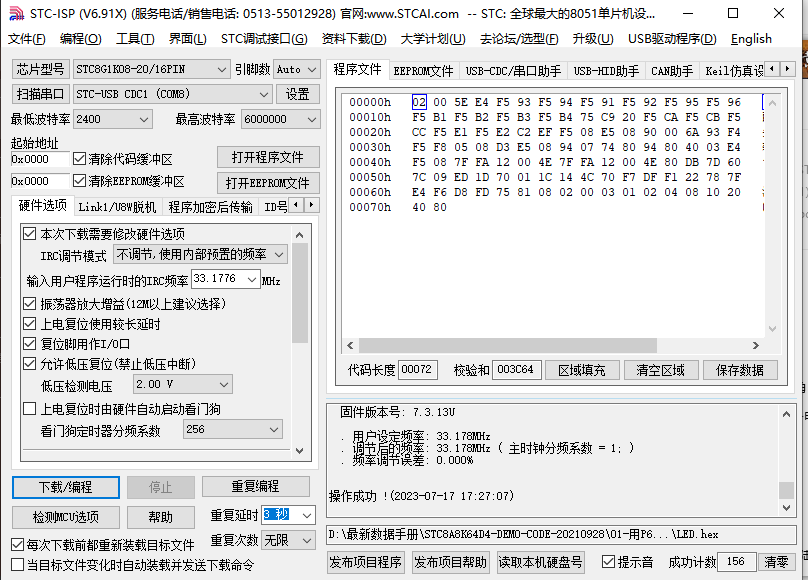Click 发布项目程序 button
Viewport: 808px width, 580px height.
point(365,562)
